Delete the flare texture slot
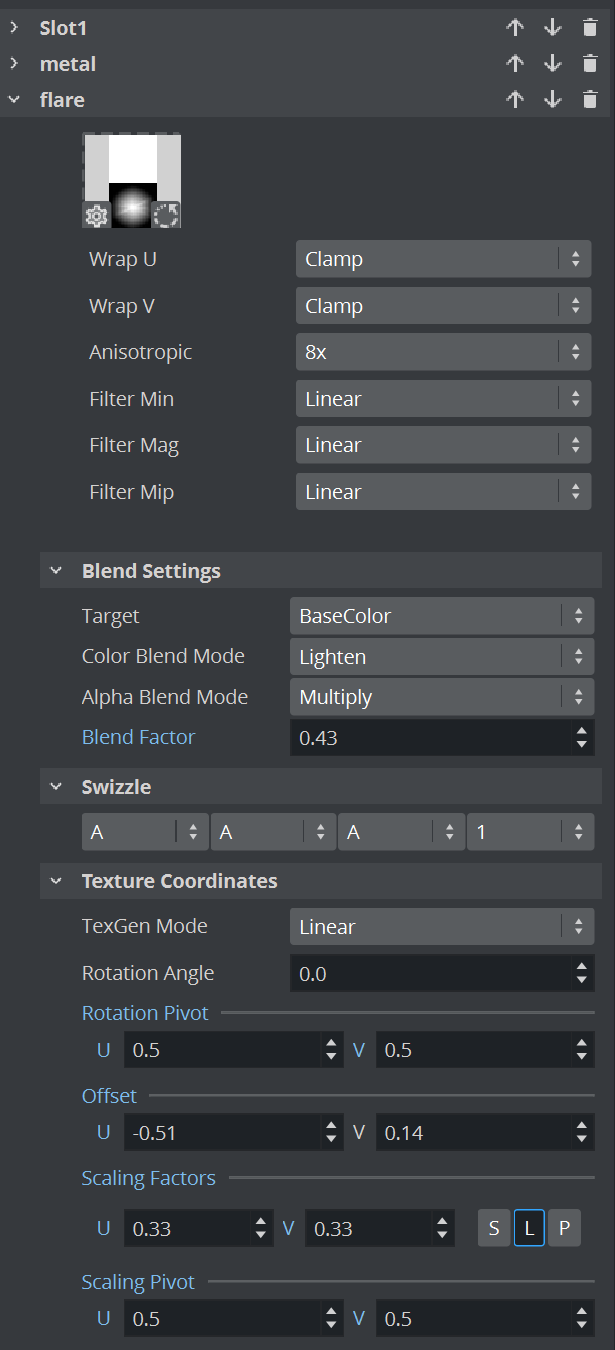Viewport: 615px width, 1350px height. coord(590,99)
